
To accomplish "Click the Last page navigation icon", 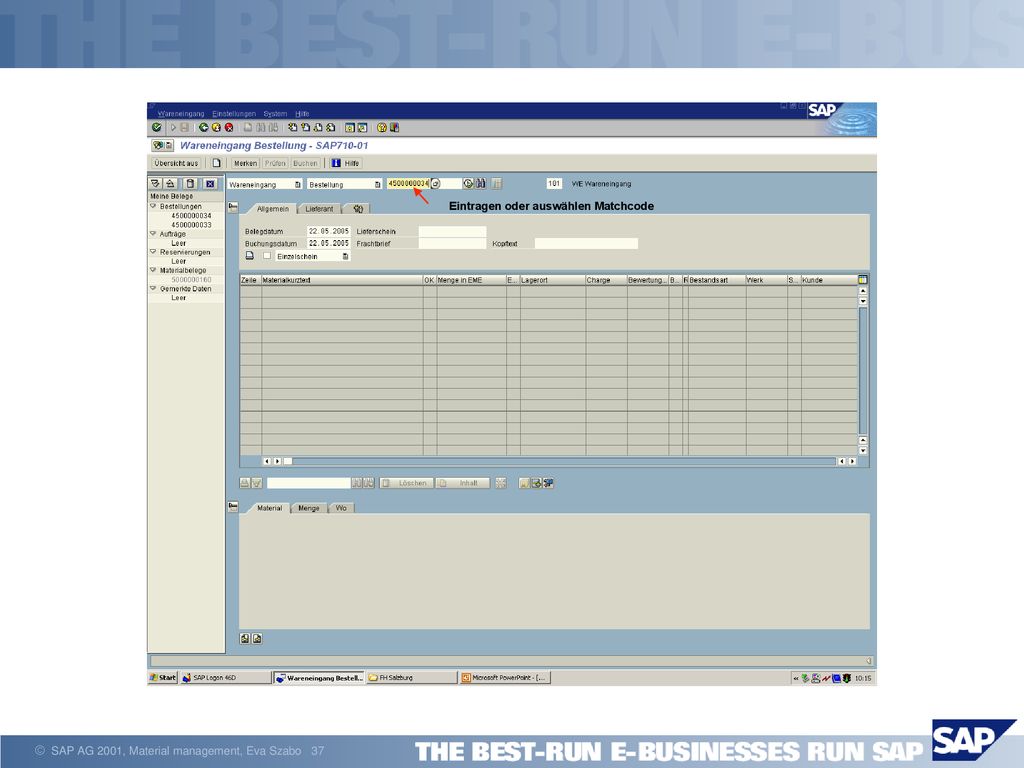I will [330, 127].
